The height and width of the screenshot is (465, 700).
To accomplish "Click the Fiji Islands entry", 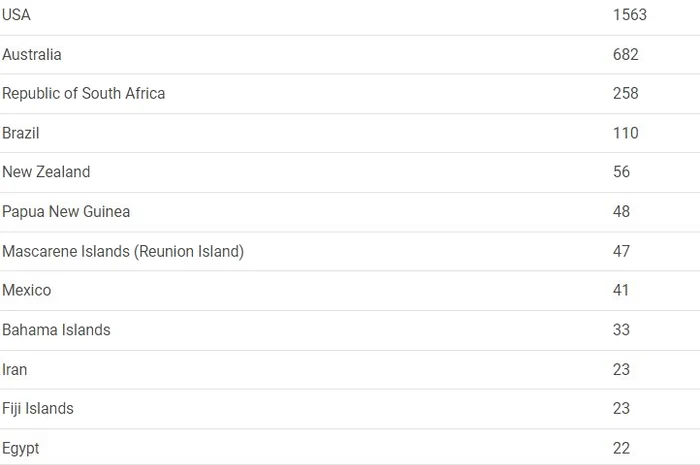I will point(38,408).
